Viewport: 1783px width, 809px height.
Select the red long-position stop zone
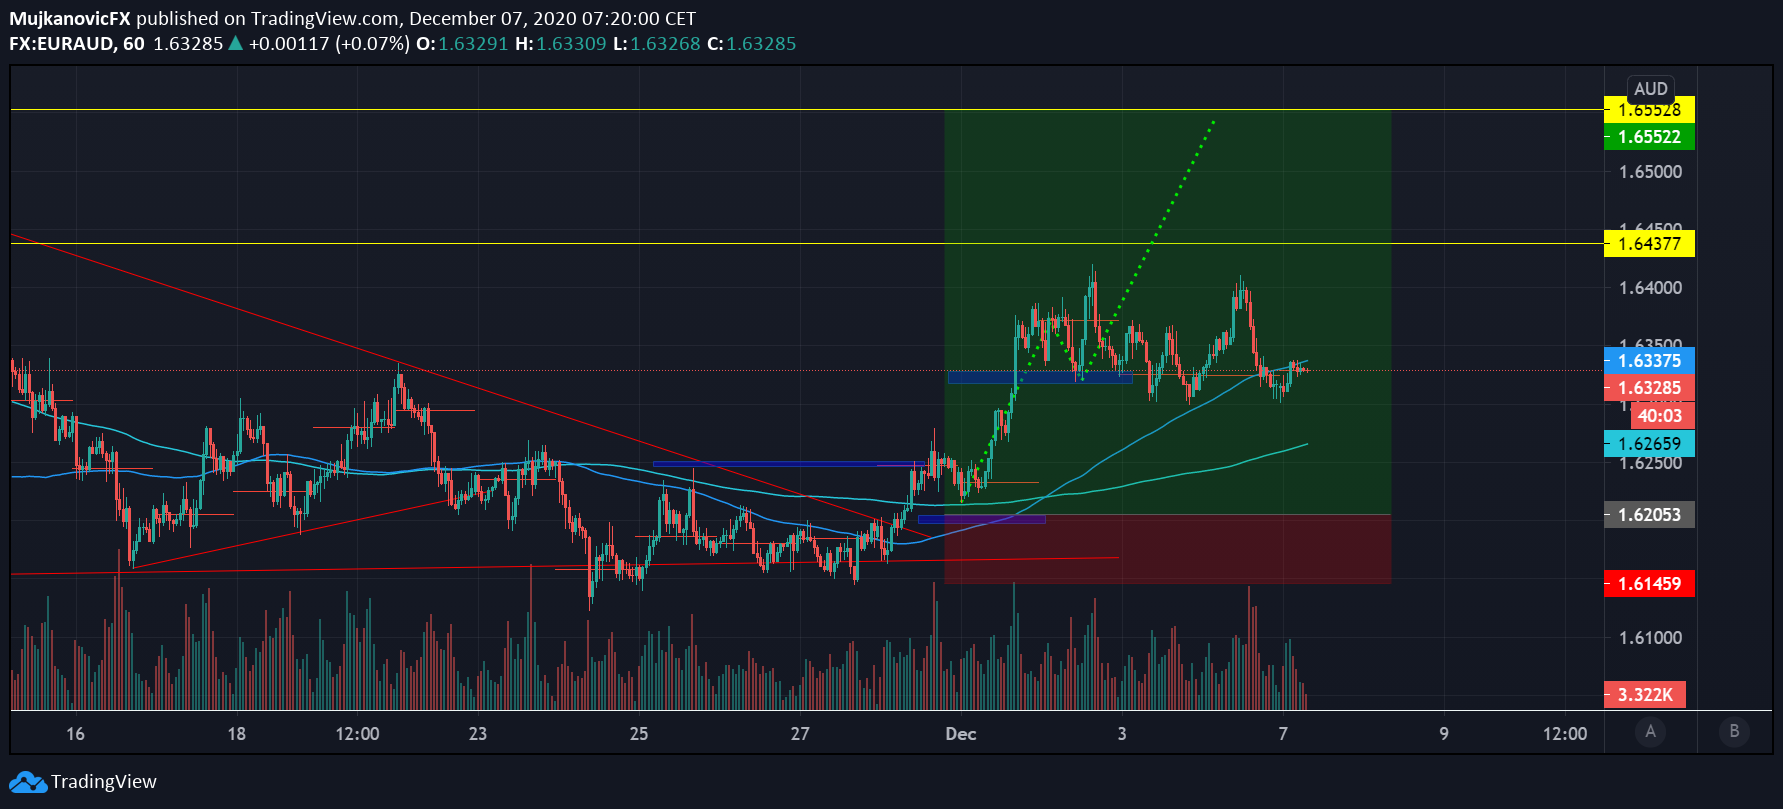[x=1167, y=549]
